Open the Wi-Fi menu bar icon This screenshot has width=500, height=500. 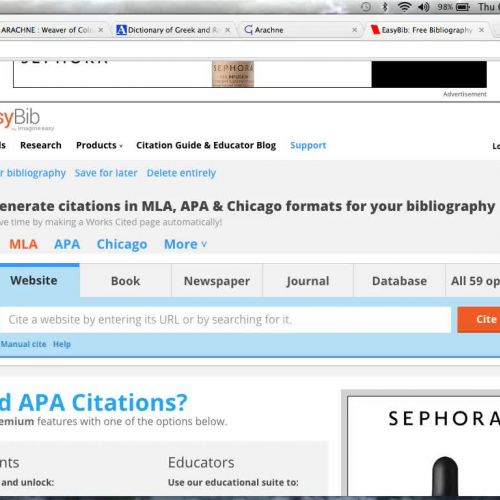[x=404, y=7]
